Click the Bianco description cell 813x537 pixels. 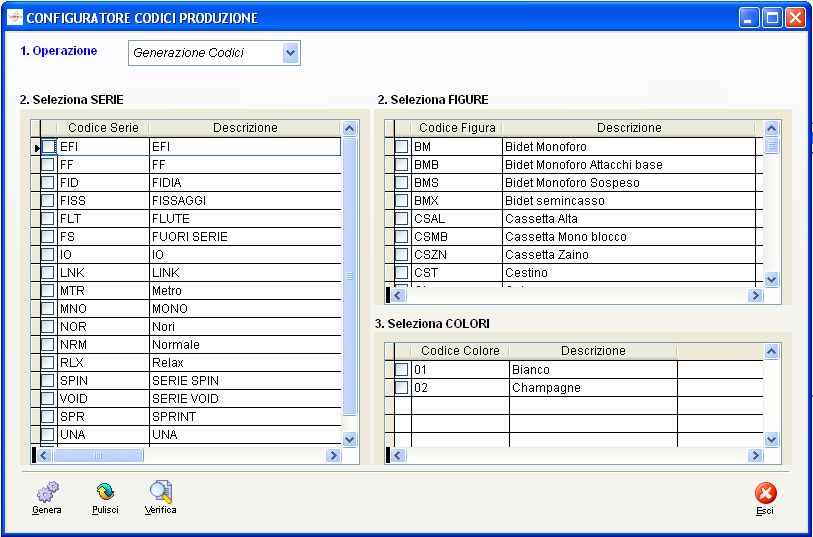click(593, 370)
